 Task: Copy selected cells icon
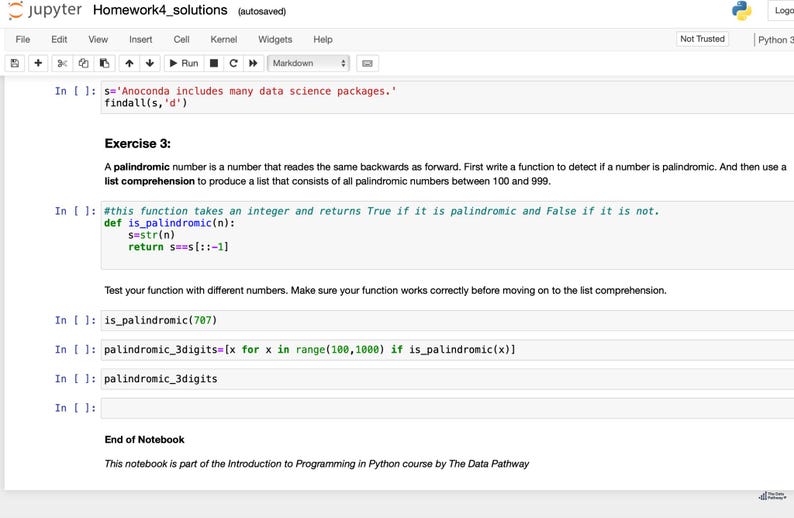tap(84, 63)
